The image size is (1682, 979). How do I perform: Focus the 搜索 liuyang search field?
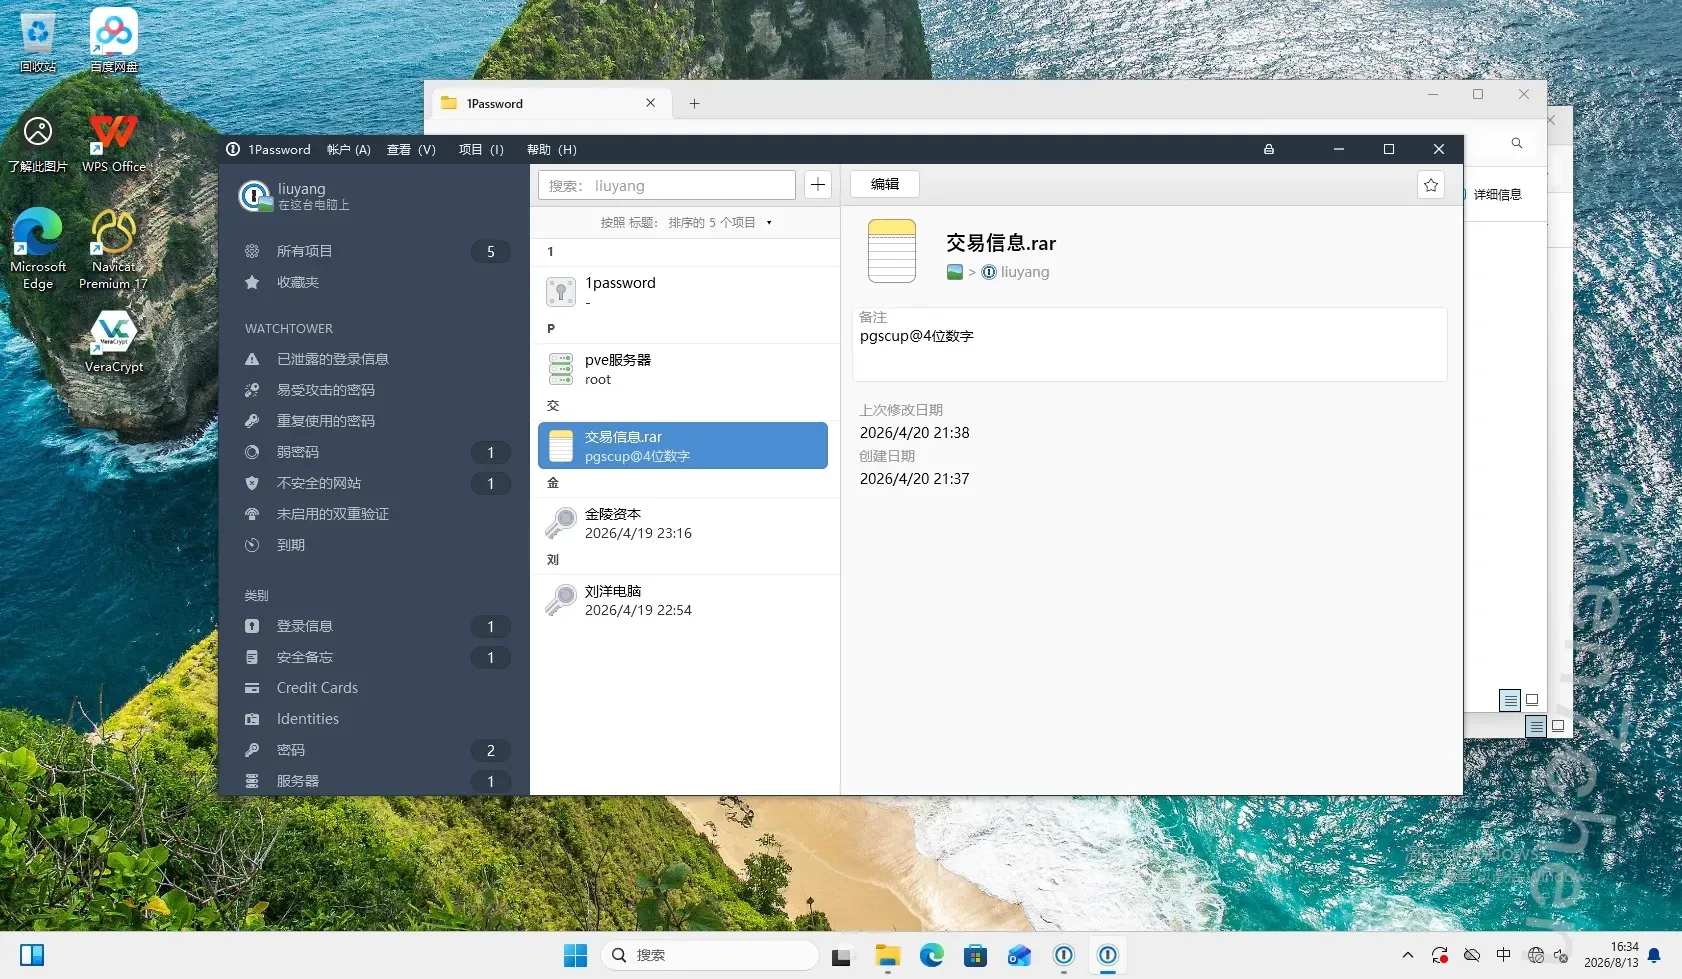tap(667, 185)
